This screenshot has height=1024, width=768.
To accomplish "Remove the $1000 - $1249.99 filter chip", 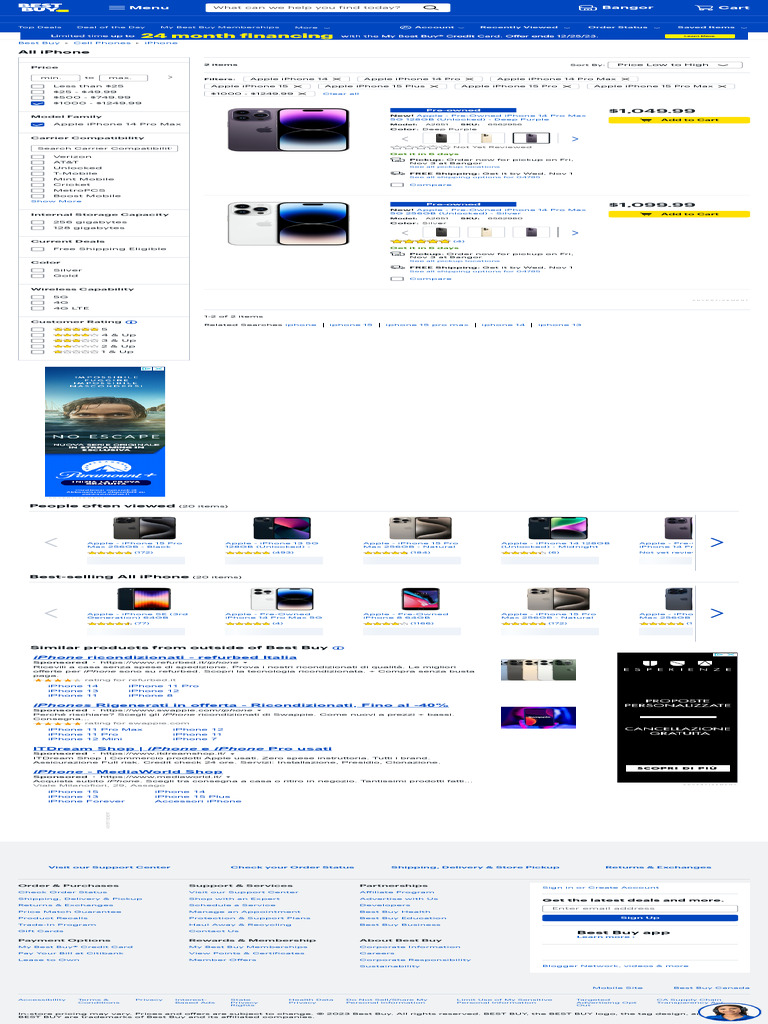I will point(302,93).
